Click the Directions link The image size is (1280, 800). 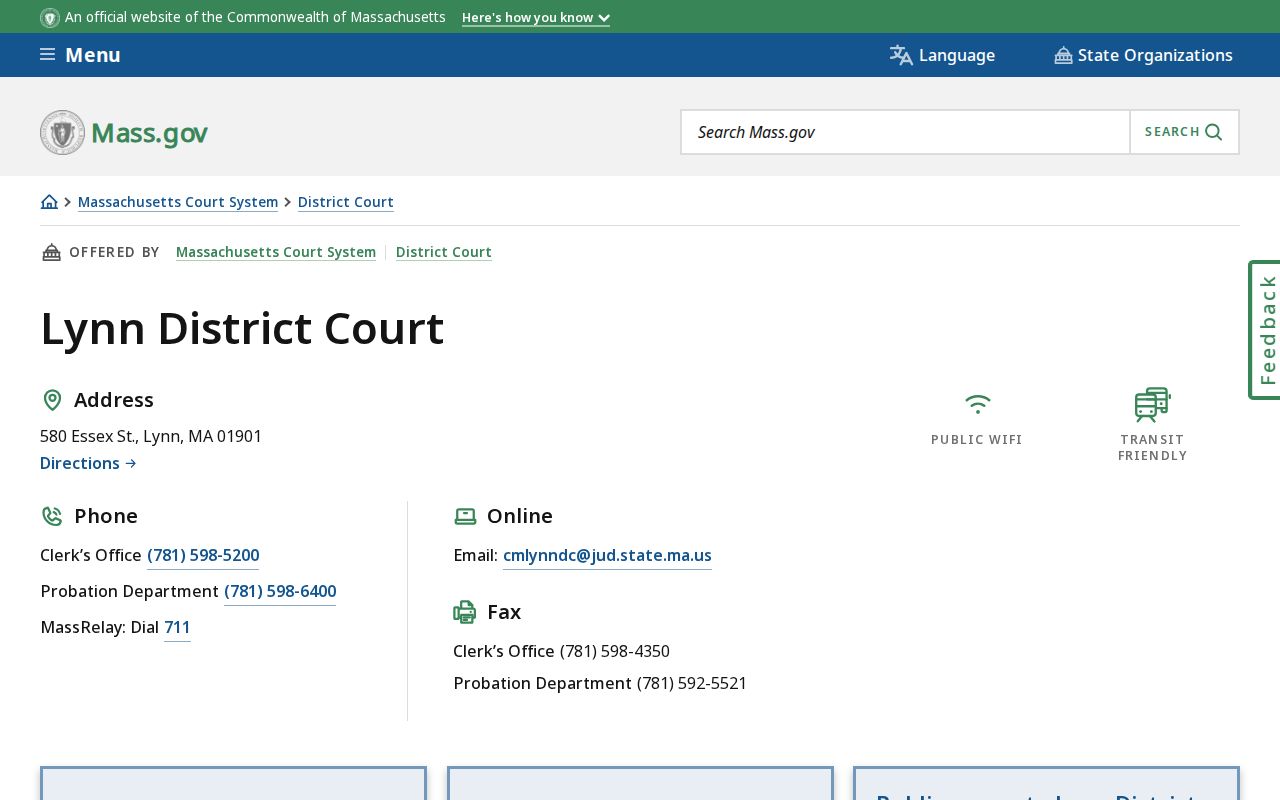[88, 463]
